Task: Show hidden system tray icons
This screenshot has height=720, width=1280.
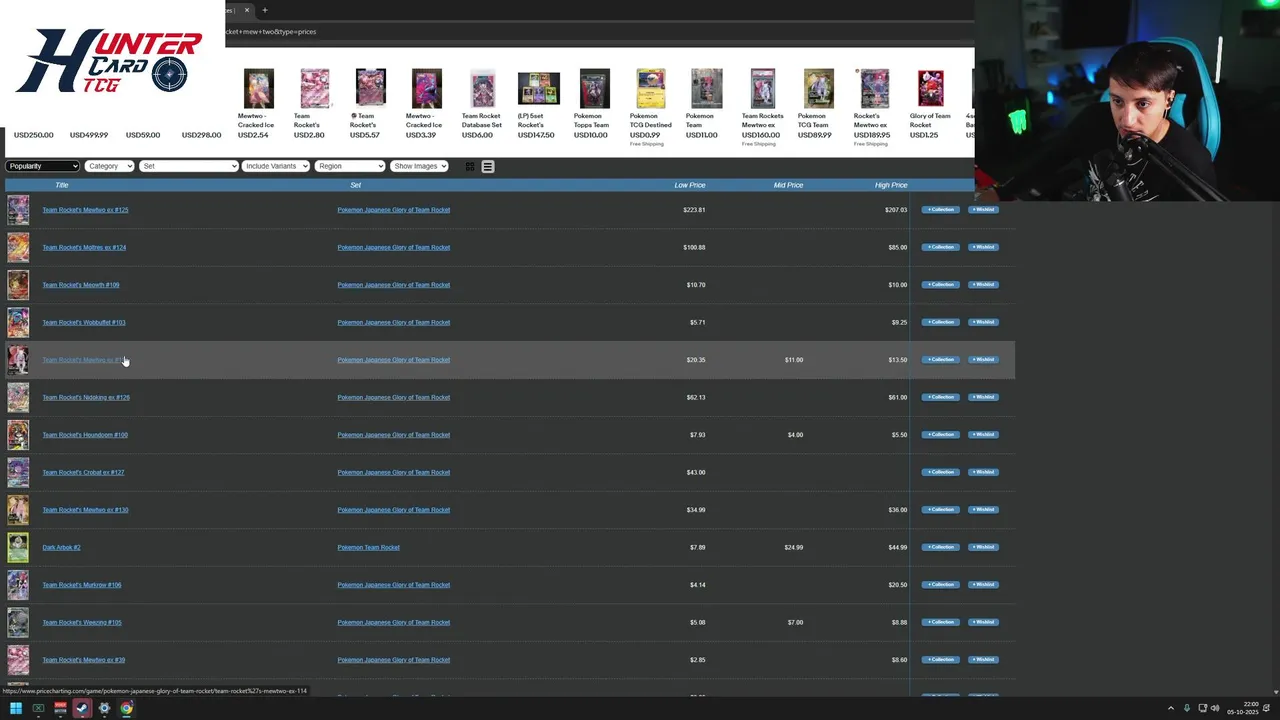Action: (x=1171, y=708)
